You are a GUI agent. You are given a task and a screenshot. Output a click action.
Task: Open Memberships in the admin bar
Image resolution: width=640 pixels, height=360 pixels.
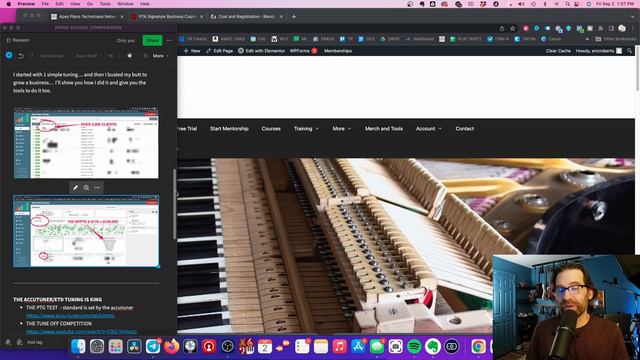pyautogui.click(x=338, y=51)
